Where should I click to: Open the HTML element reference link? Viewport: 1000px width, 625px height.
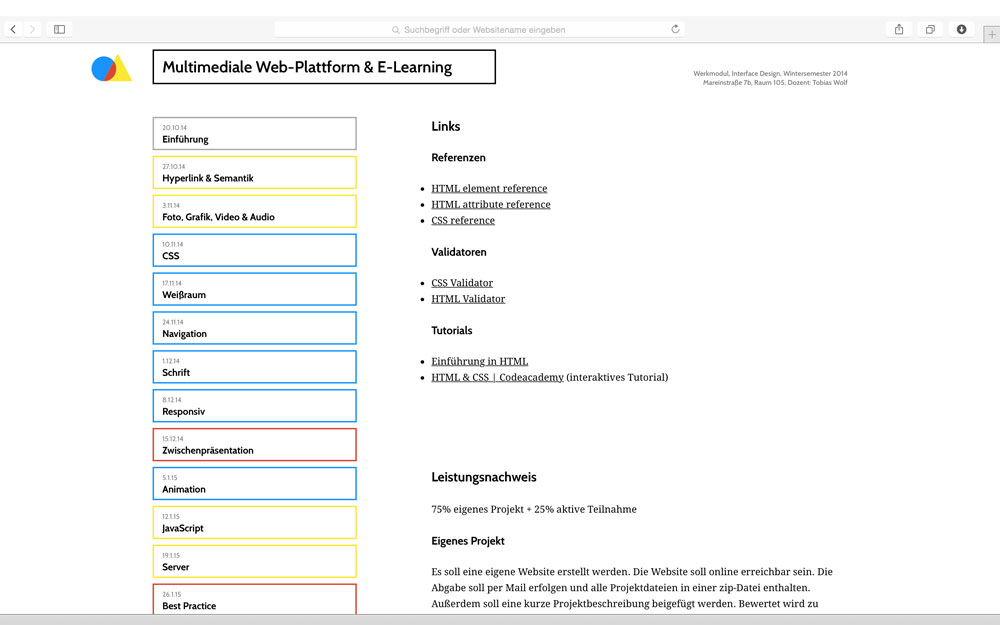click(x=489, y=188)
